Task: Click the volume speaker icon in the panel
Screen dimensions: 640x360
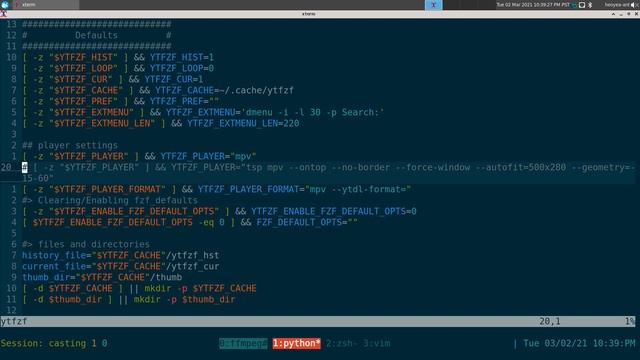Action: tap(634, 5)
